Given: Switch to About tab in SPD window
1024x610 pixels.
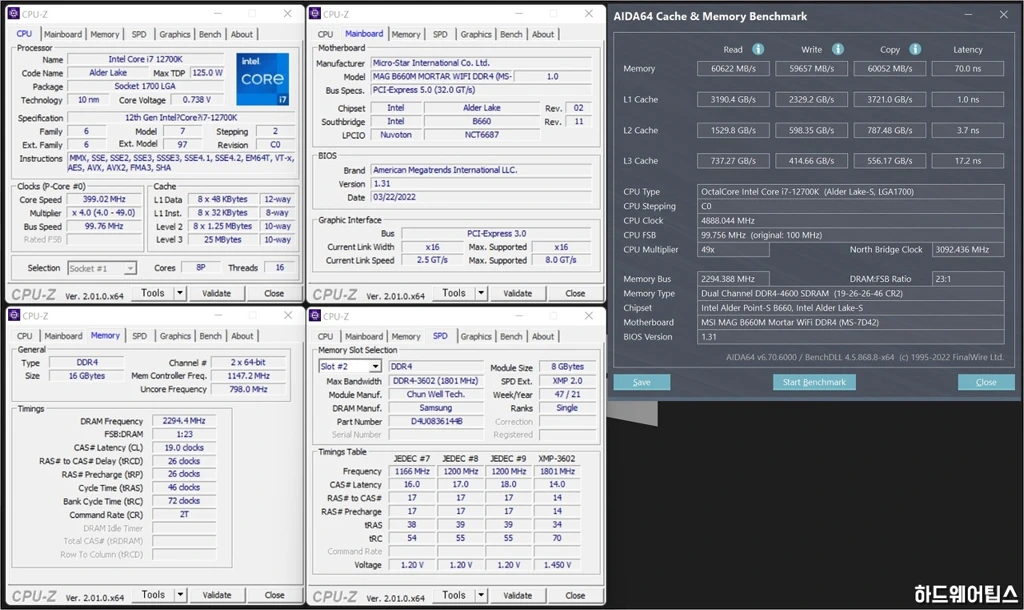Looking at the screenshot, I should pos(543,336).
